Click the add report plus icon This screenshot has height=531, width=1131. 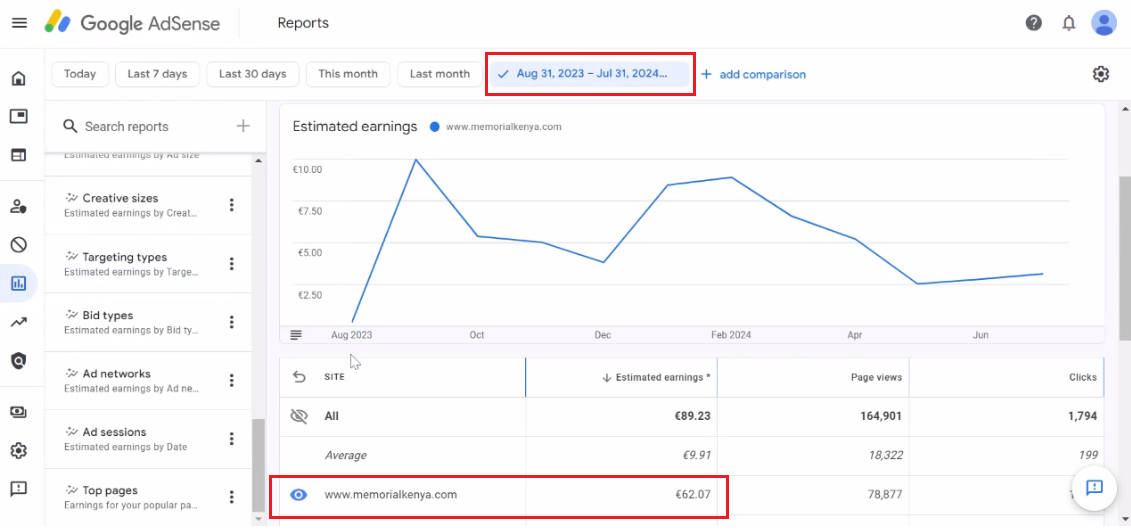pyautogui.click(x=243, y=126)
